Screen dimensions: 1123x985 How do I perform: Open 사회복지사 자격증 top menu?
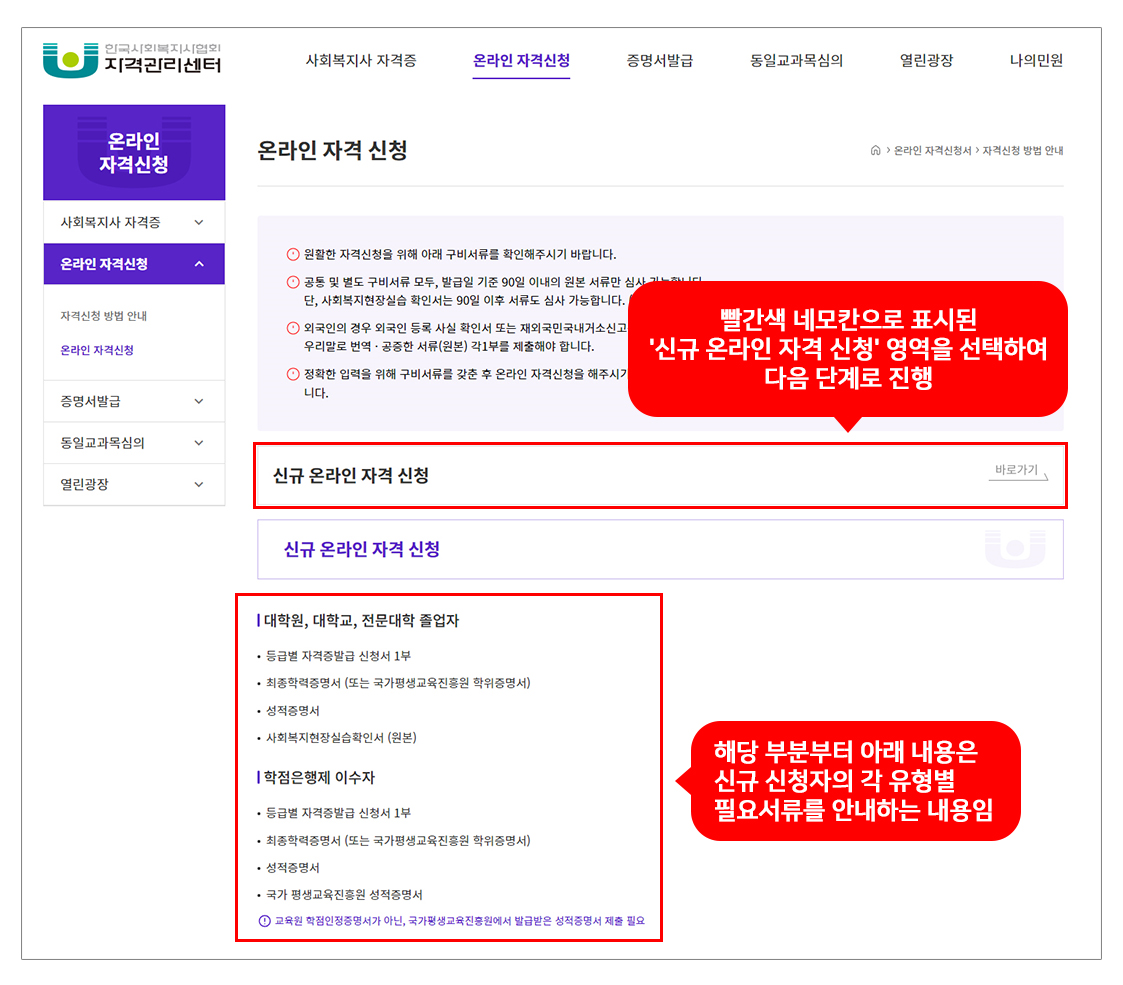click(361, 61)
